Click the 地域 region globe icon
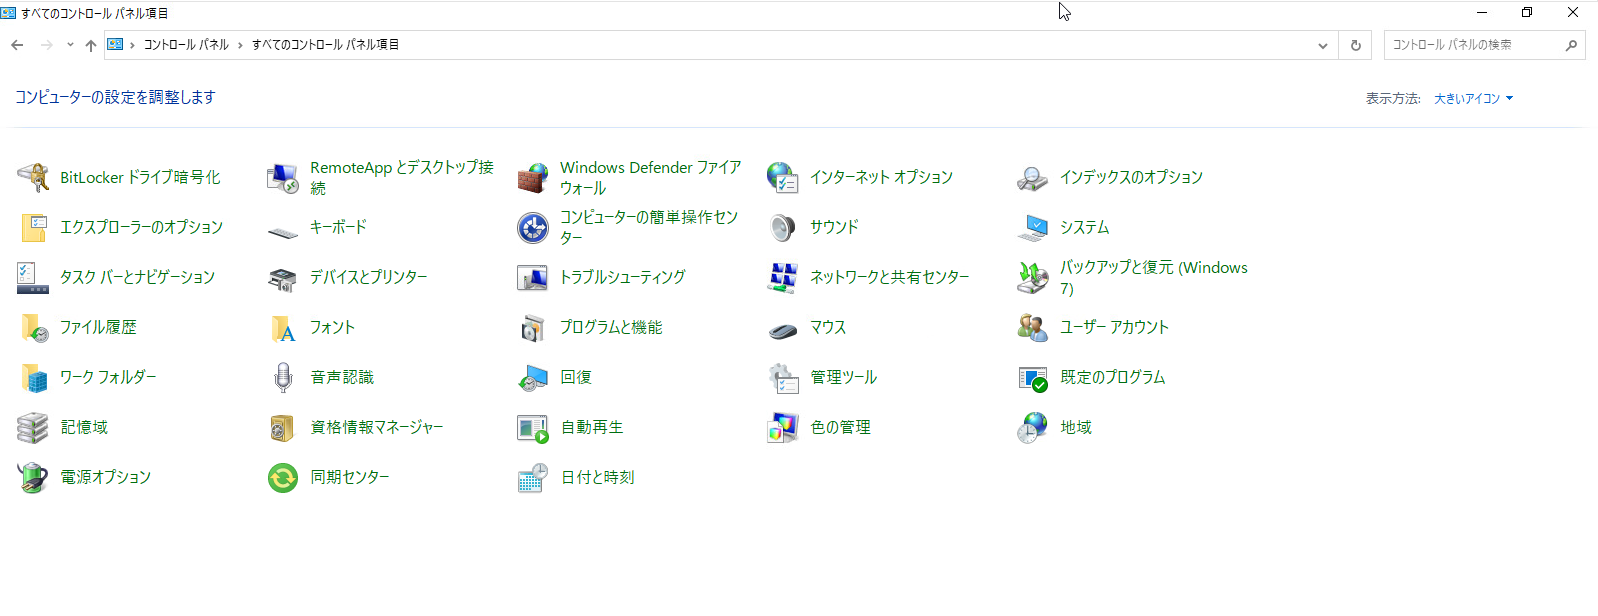Image resolution: width=1598 pixels, height=616 pixels. pyautogui.click(x=1033, y=428)
